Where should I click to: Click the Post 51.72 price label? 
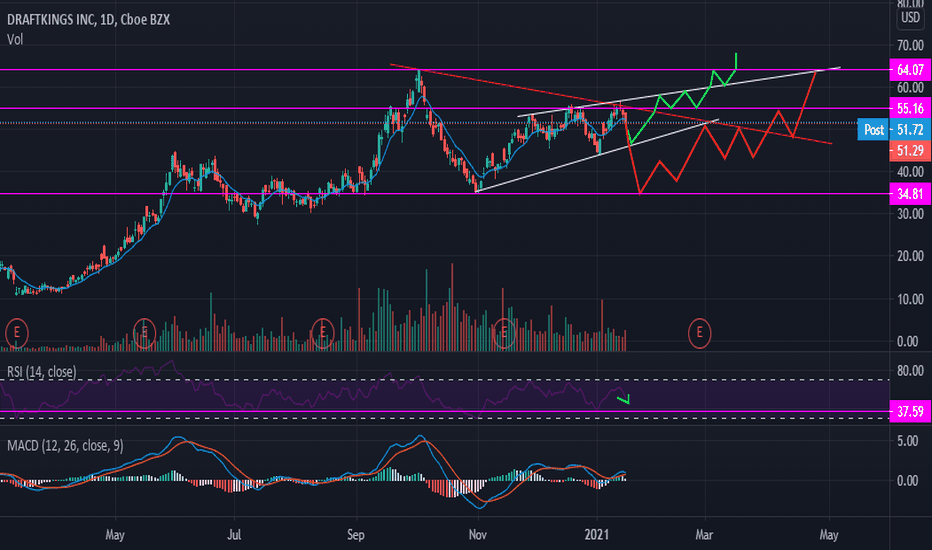(x=894, y=130)
